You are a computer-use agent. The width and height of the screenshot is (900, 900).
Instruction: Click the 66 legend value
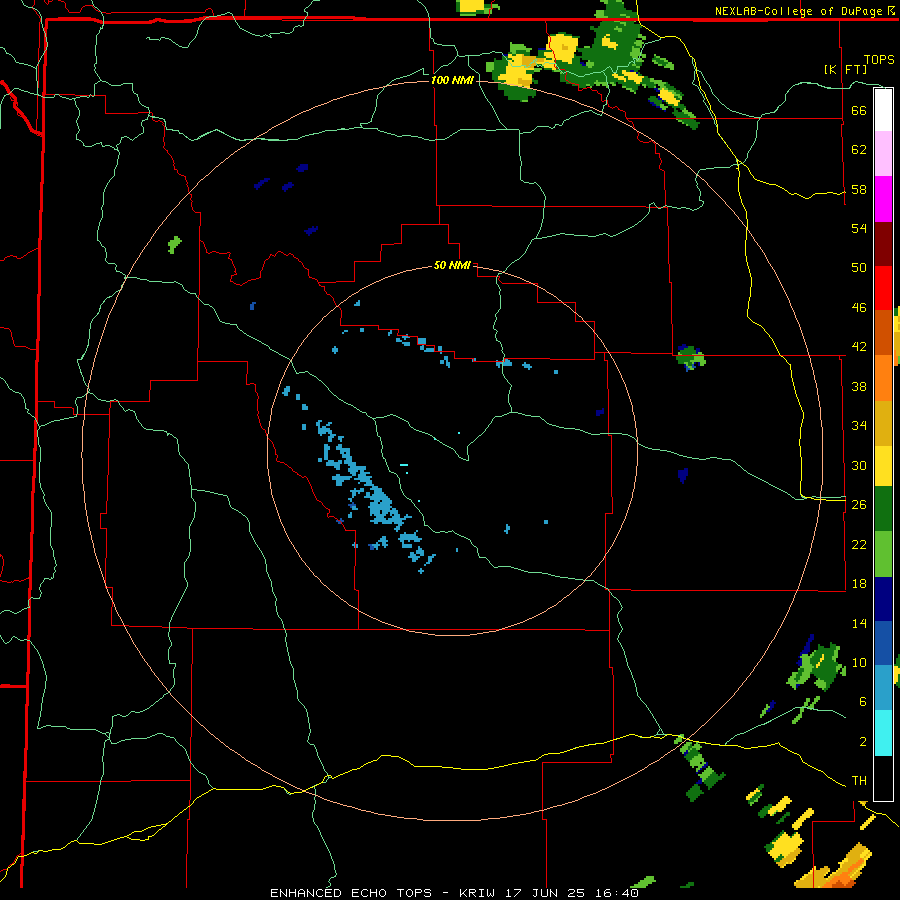(x=859, y=110)
